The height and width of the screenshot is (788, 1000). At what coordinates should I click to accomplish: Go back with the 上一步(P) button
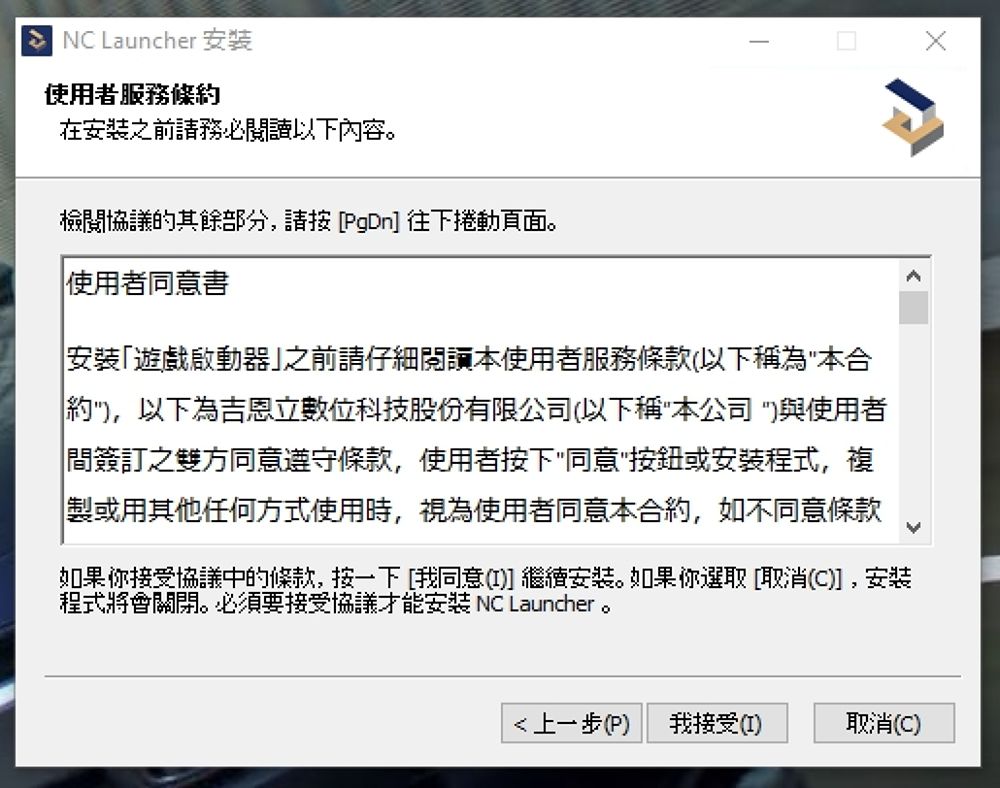[571, 723]
